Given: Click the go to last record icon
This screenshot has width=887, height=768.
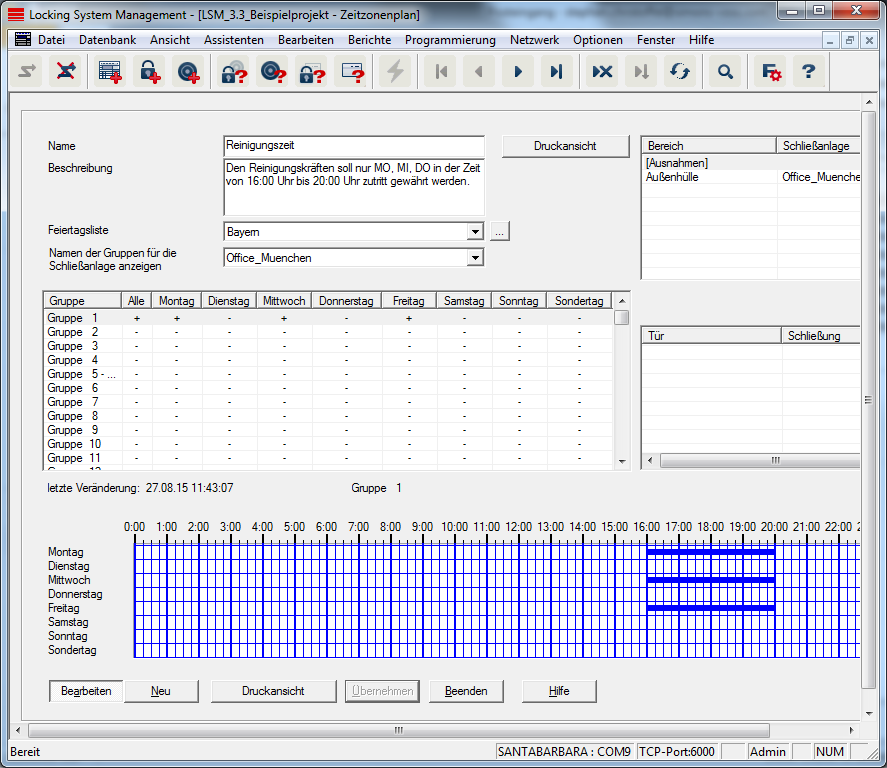Looking at the screenshot, I should click(x=556, y=72).
